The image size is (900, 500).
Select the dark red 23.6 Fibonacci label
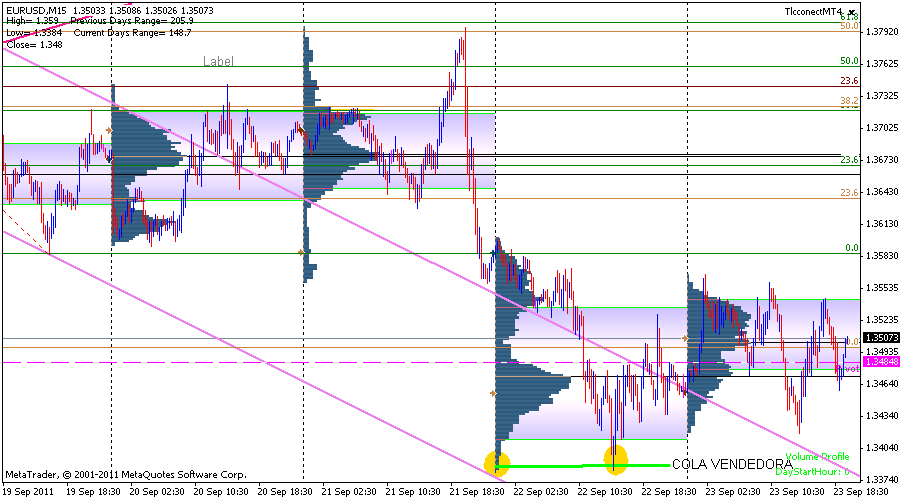[x=849, y=81]
